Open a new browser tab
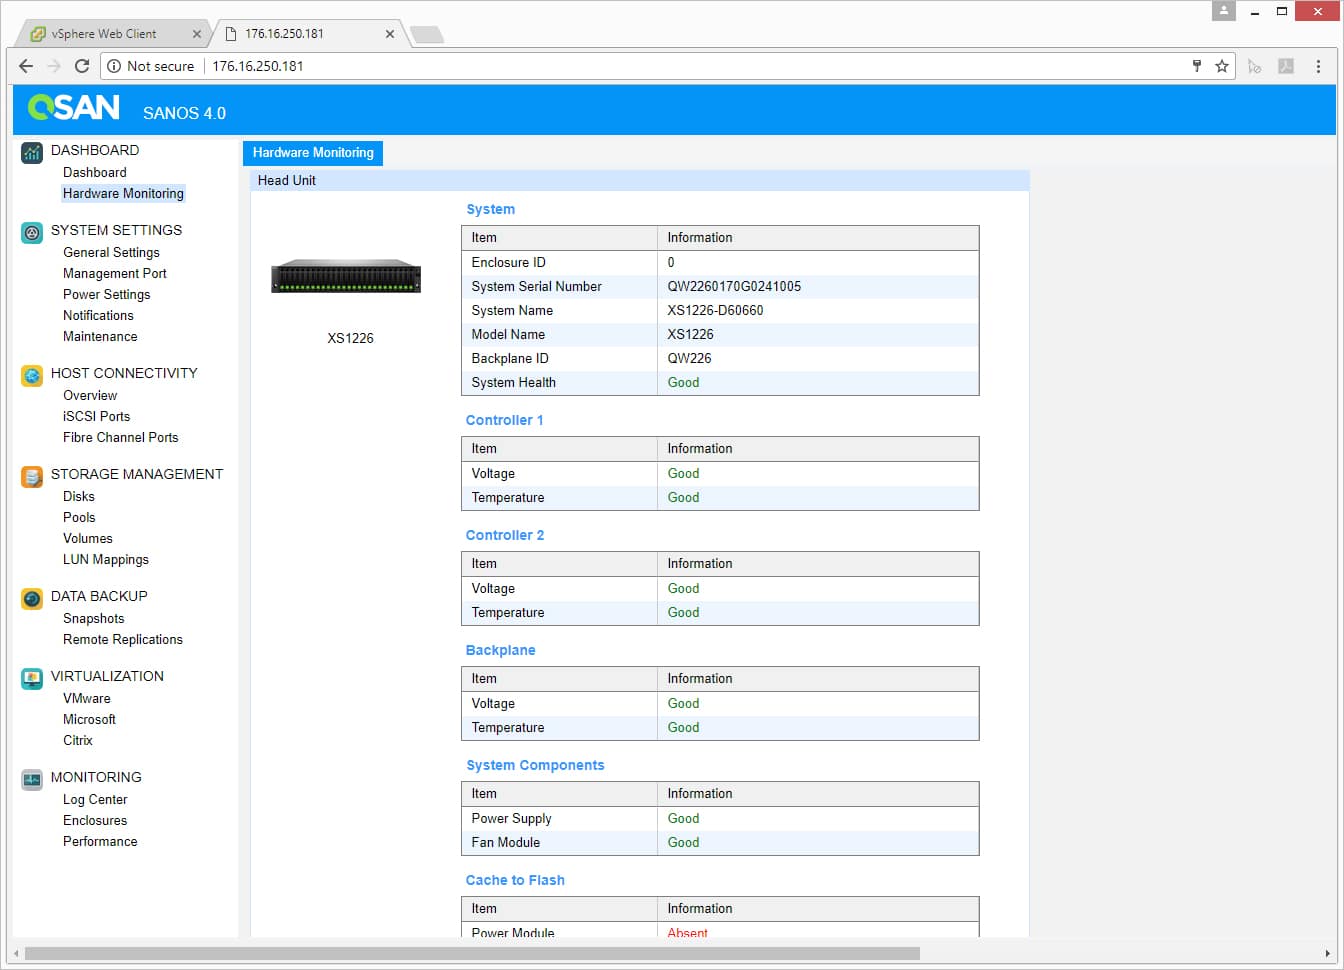Viewport: 1344px width, 970px height. click(427, 35)
